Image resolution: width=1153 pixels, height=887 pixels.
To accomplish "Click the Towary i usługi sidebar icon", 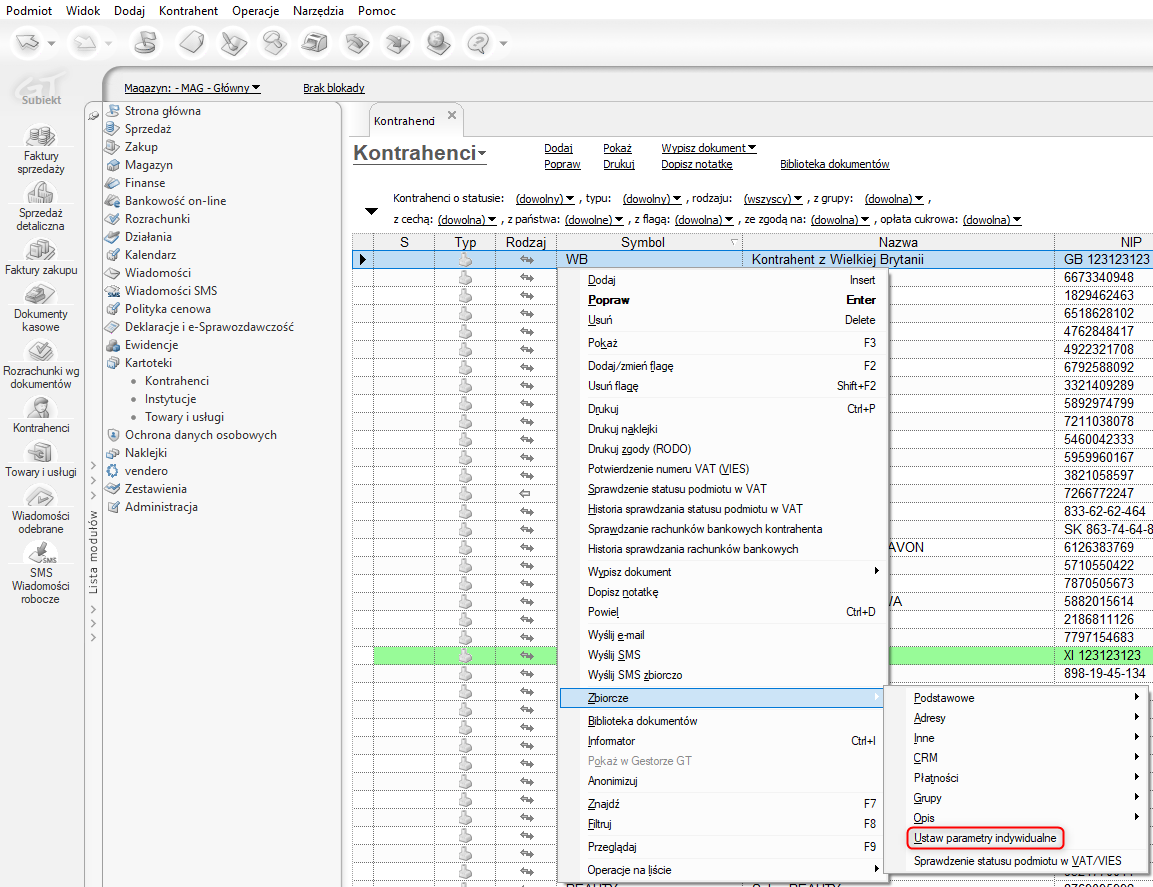I will pyautogui.click(x=40, y=451).
